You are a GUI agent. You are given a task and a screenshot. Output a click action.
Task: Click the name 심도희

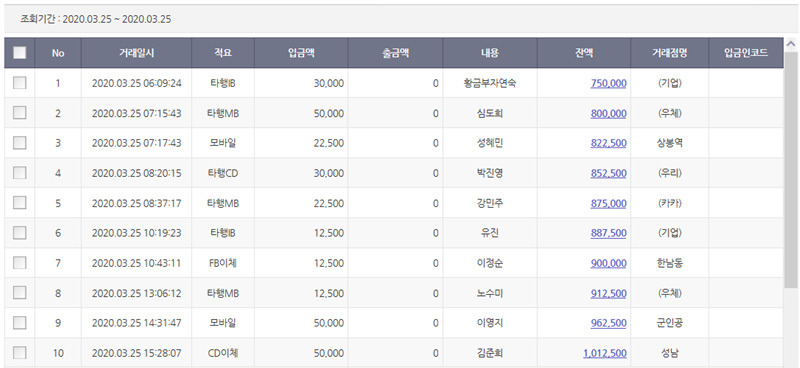[490, 113]
